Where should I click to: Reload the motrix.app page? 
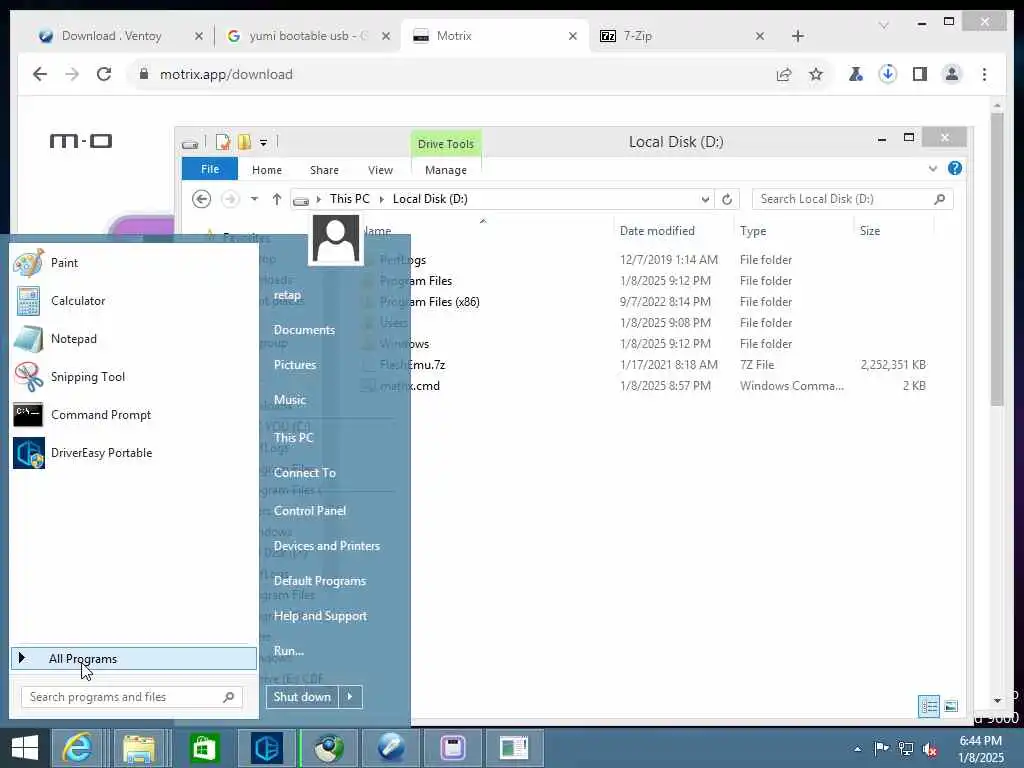pyautogui.click(x=104, y=74)
